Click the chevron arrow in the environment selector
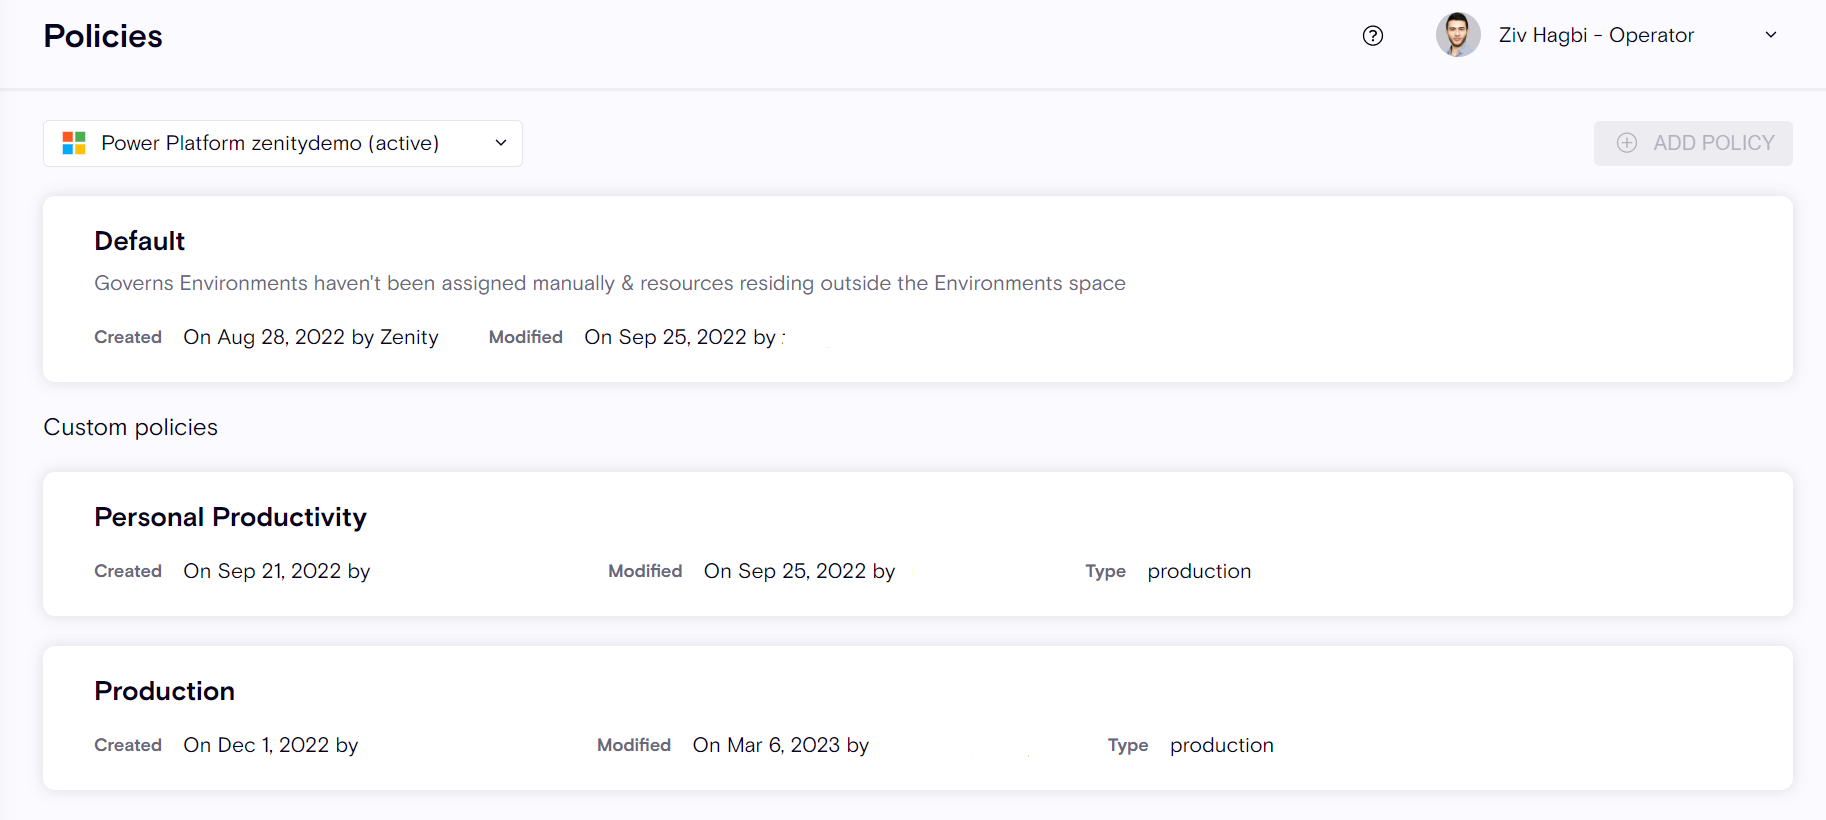Screen dimensions: 1826x820 (x=501, y=143)
